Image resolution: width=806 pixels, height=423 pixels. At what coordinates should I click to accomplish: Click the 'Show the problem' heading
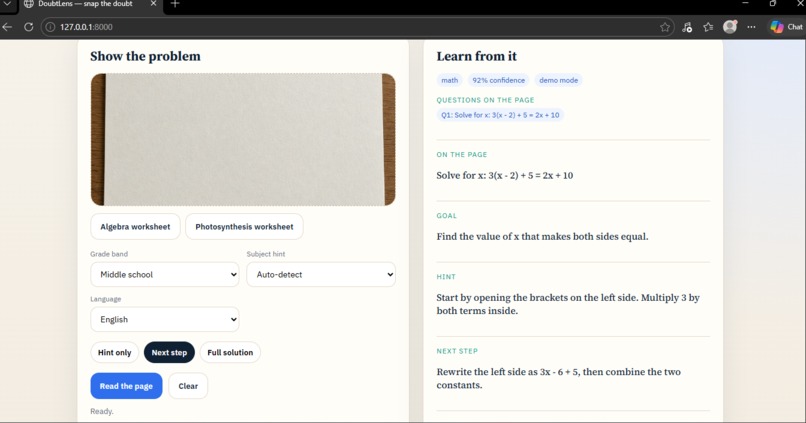coord(145,56)
